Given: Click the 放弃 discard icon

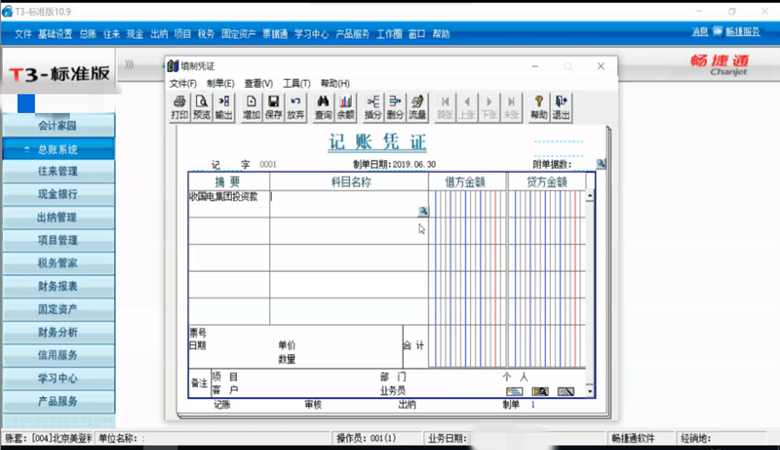Looking at the screenshot, I should [296, 107].
